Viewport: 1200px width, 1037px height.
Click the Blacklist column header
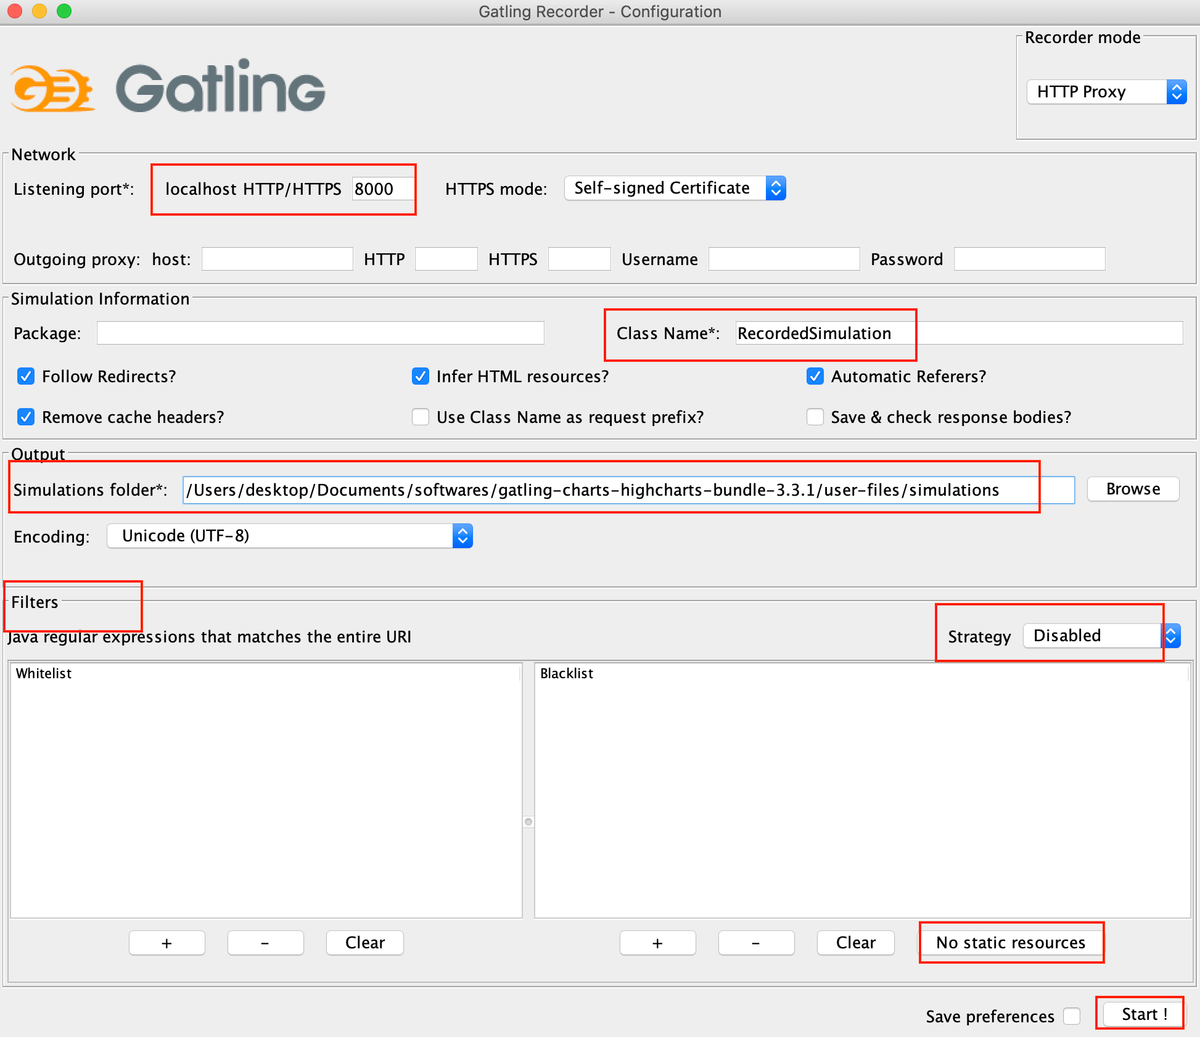pyautogui.click(x=863, y=673)
